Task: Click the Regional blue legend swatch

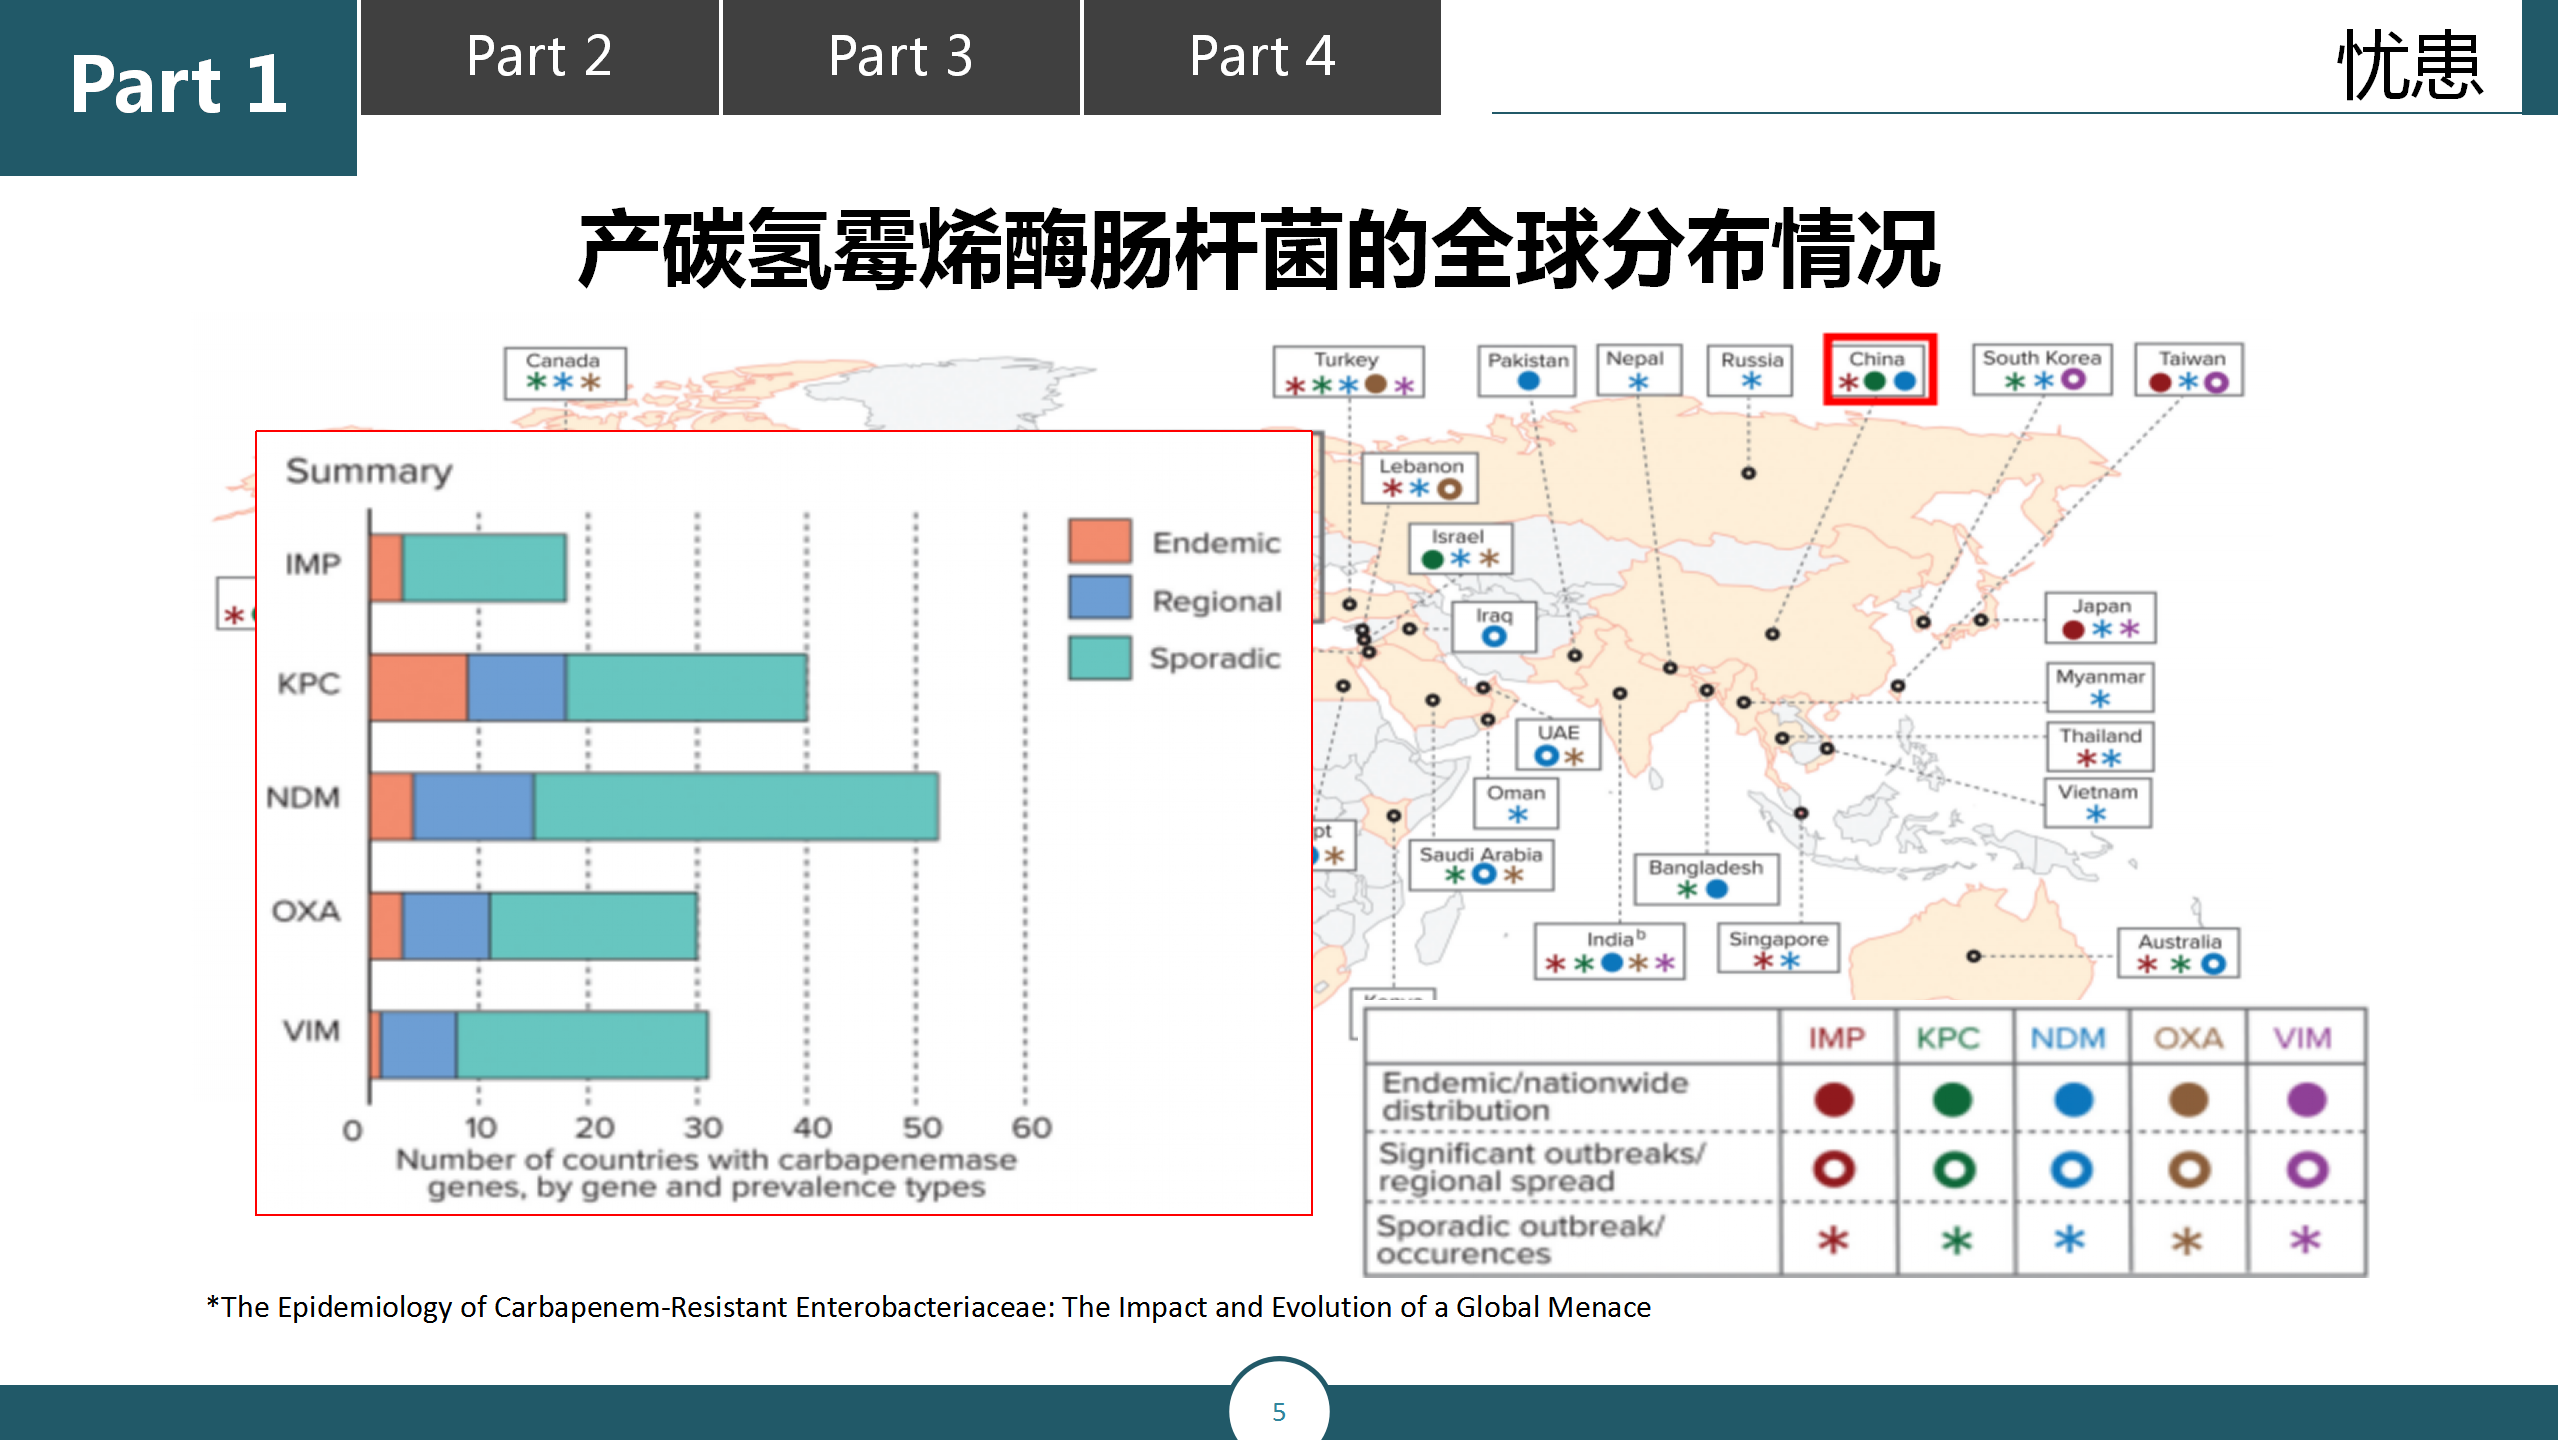Action: pos(1100,598)
